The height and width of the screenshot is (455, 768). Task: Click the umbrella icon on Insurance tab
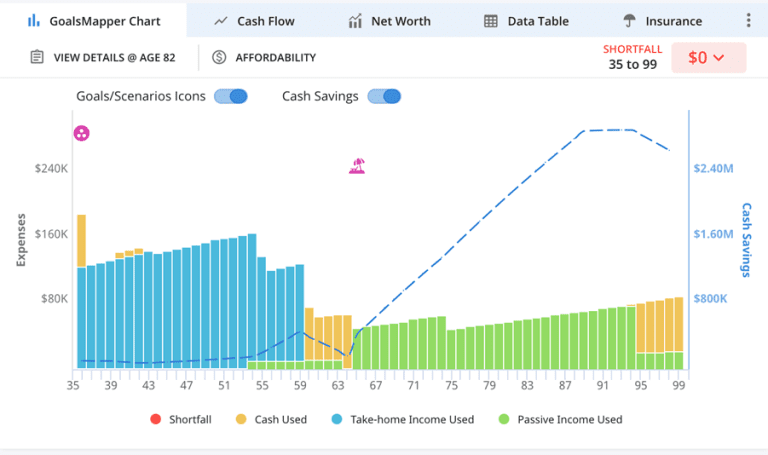click(629, 21)
